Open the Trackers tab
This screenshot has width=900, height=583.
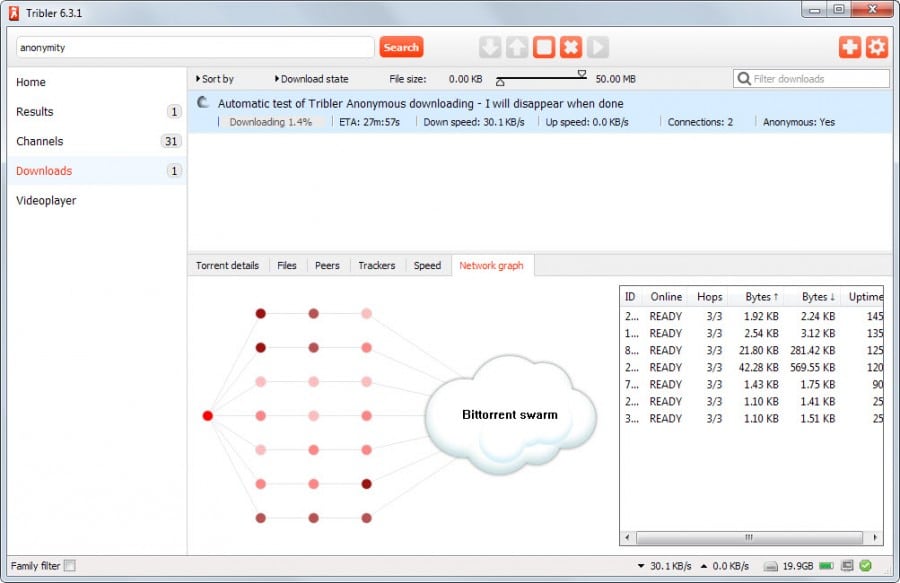(377, 266)
